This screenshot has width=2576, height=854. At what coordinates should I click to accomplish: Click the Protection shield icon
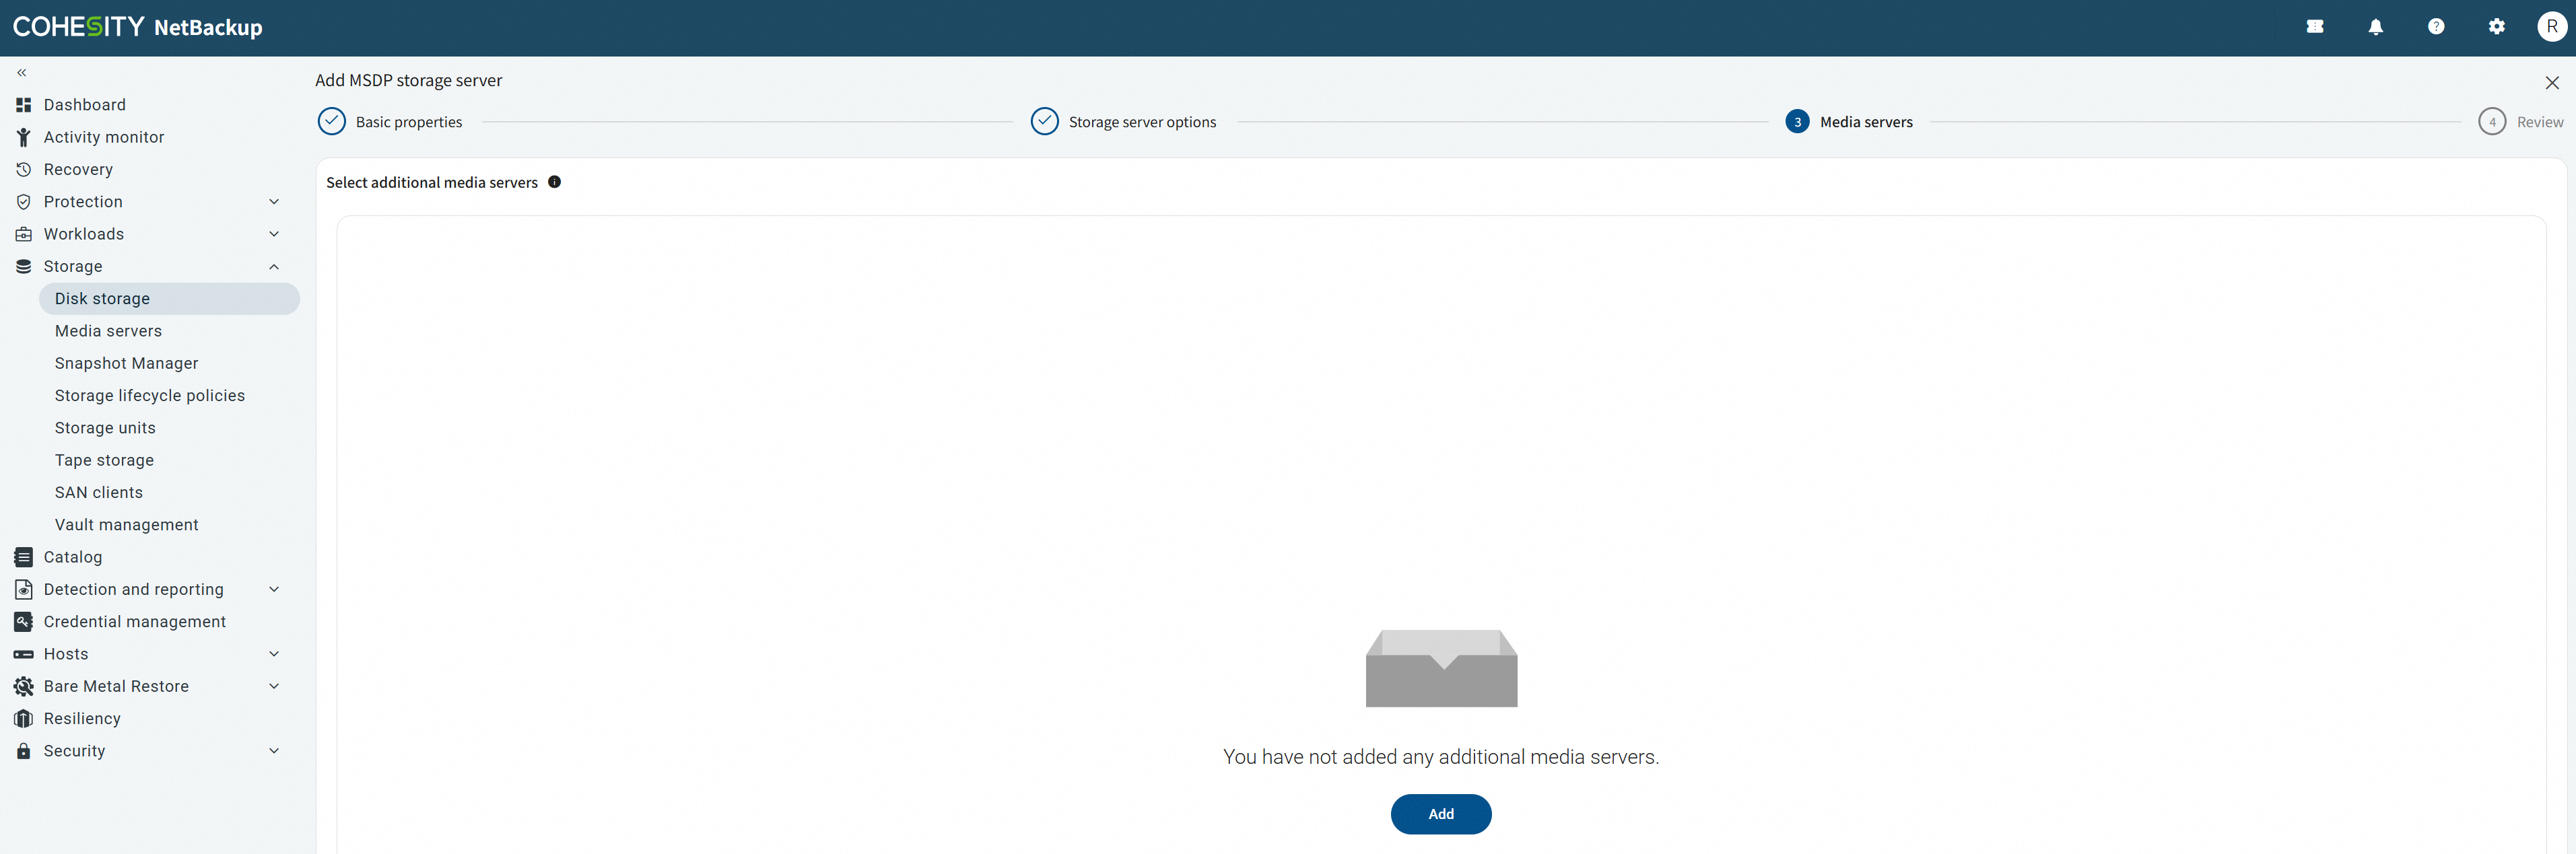24,202
